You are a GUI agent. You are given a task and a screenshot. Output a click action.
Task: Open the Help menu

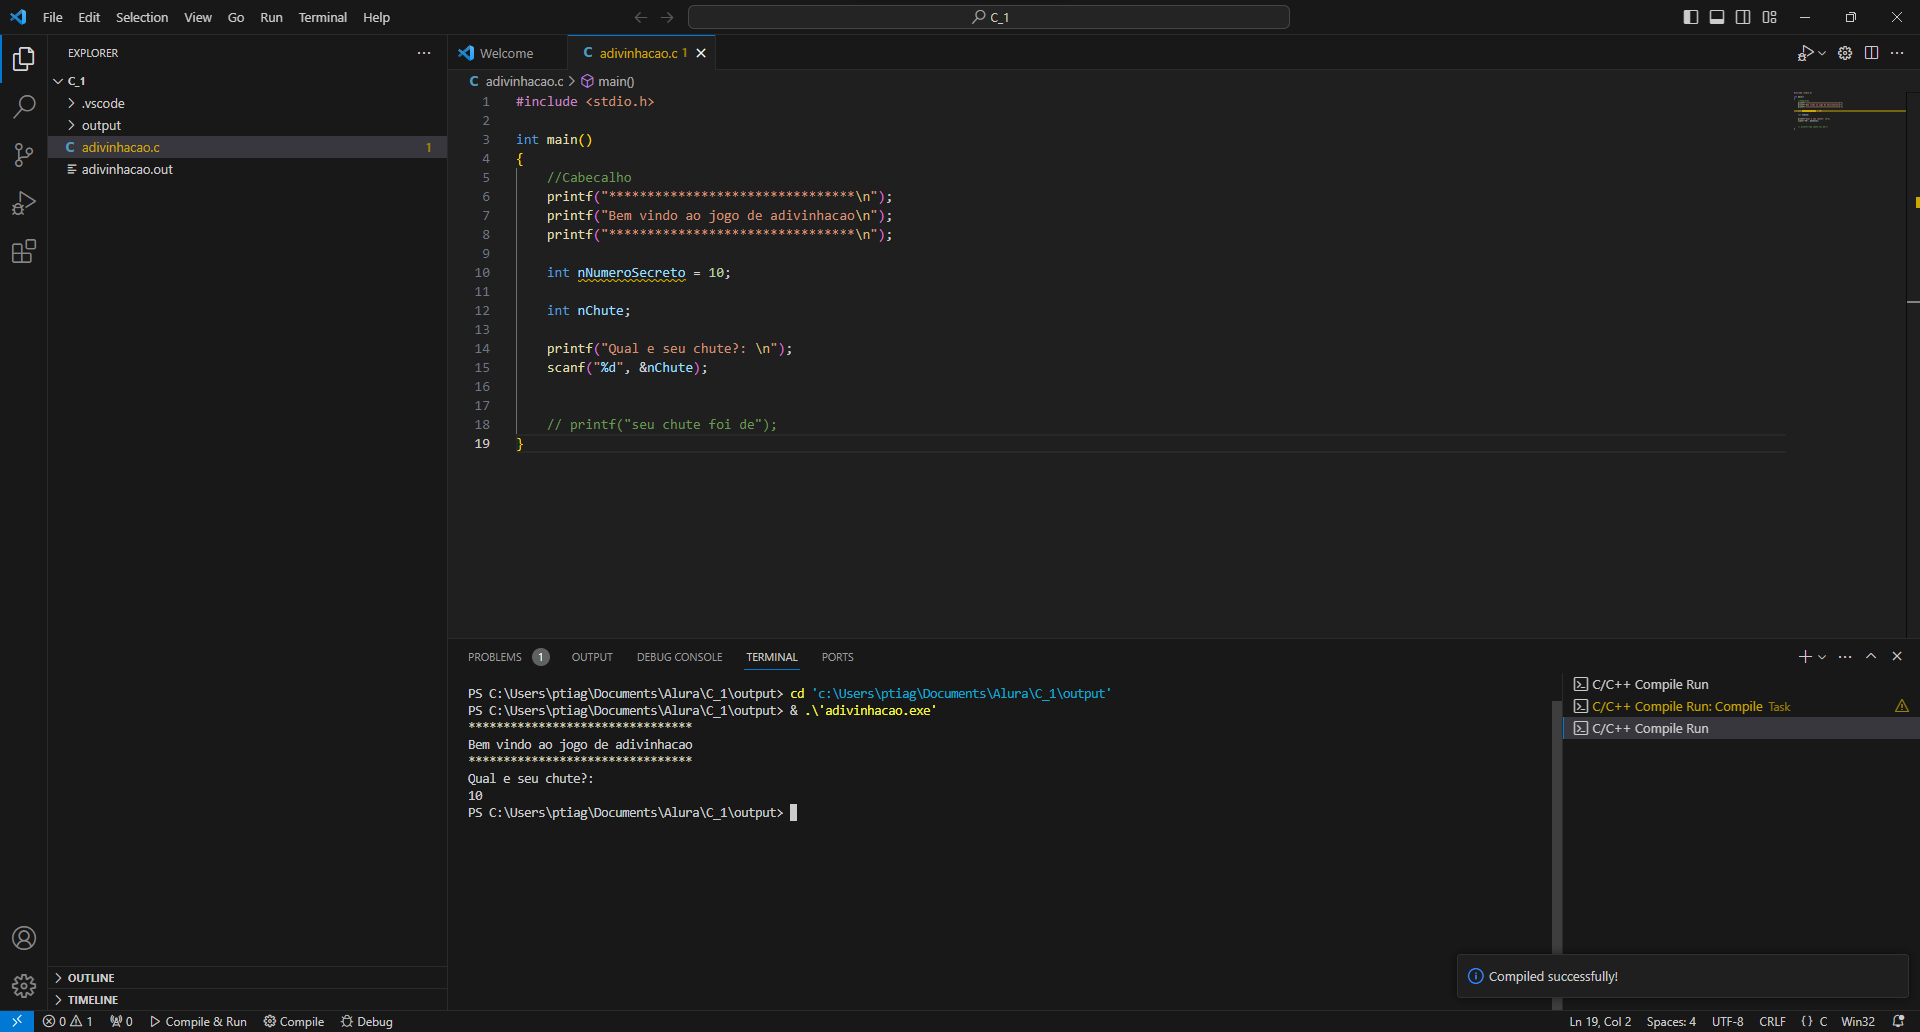pyautogui.click(x=376, y=17)
